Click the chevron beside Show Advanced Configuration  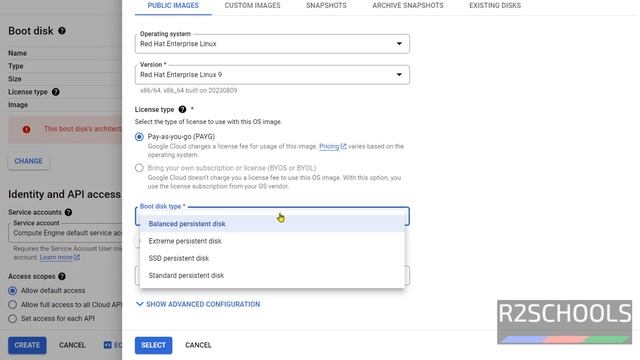pyautogui.click(x=140, y=304)
